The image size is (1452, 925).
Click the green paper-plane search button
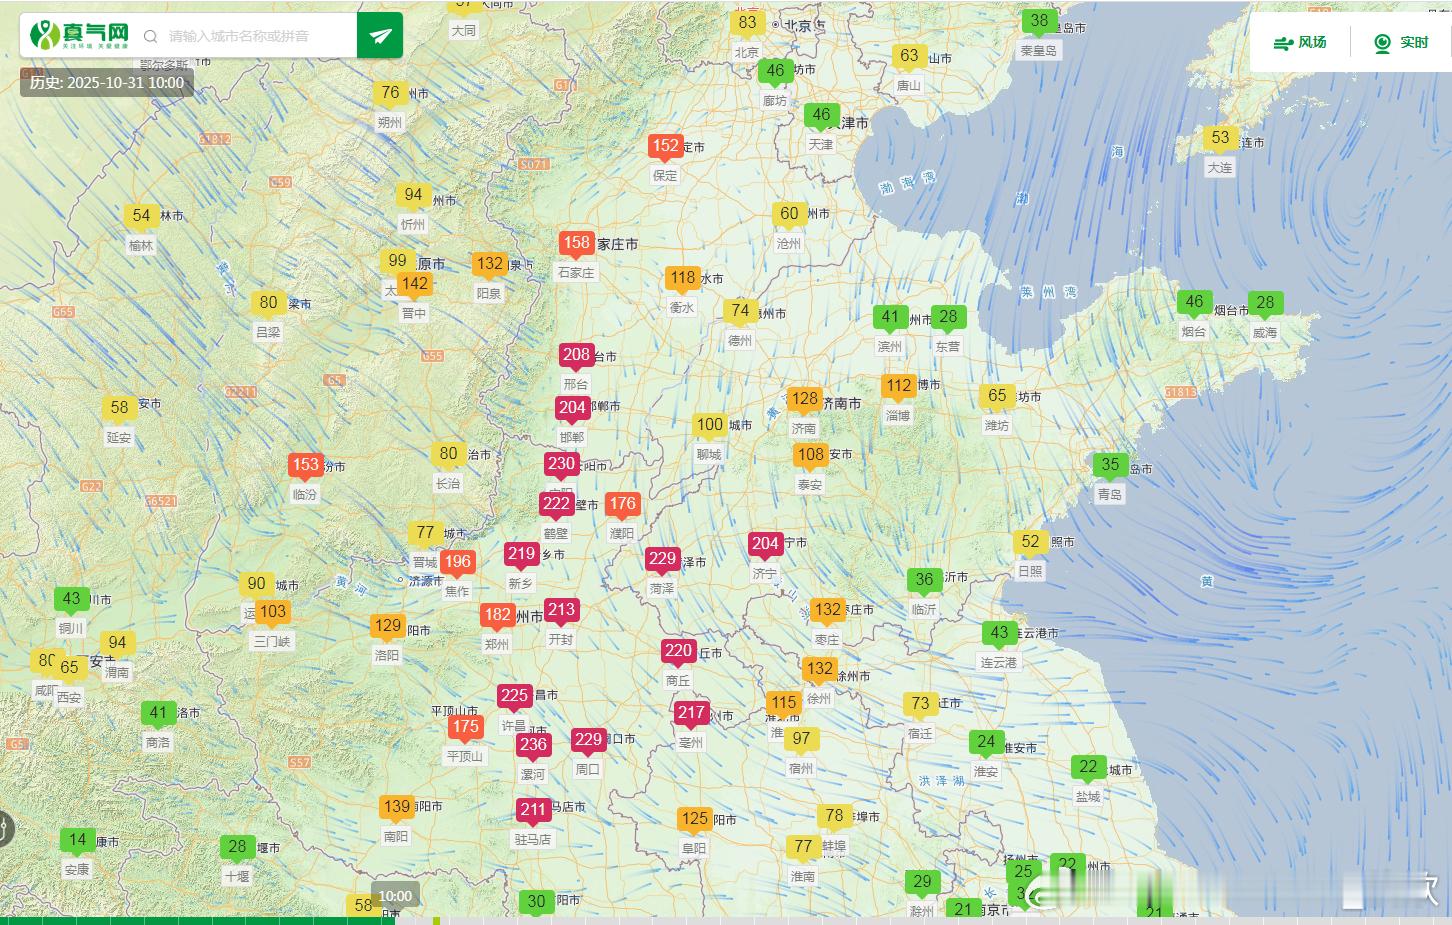point(380,36)
